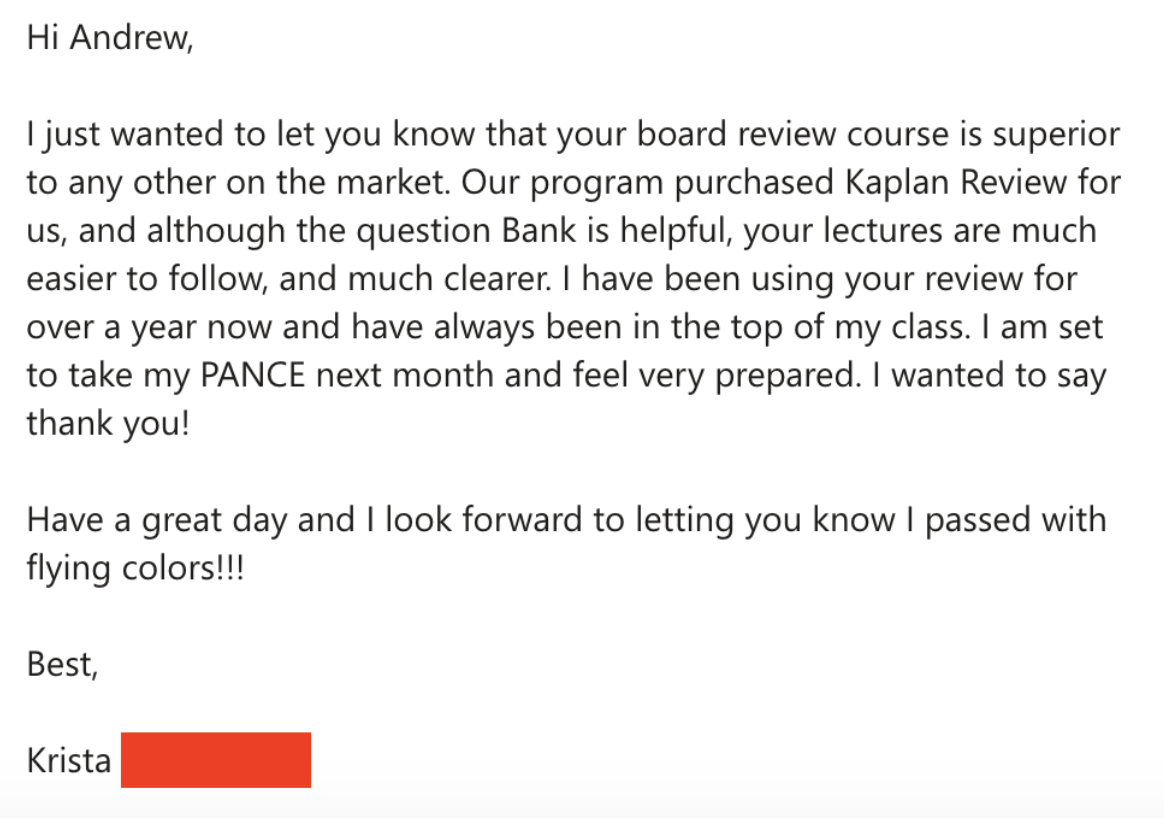Click the greeting "Hi Andrew,"
1164x822 pixels.
[x=110, y=37]
